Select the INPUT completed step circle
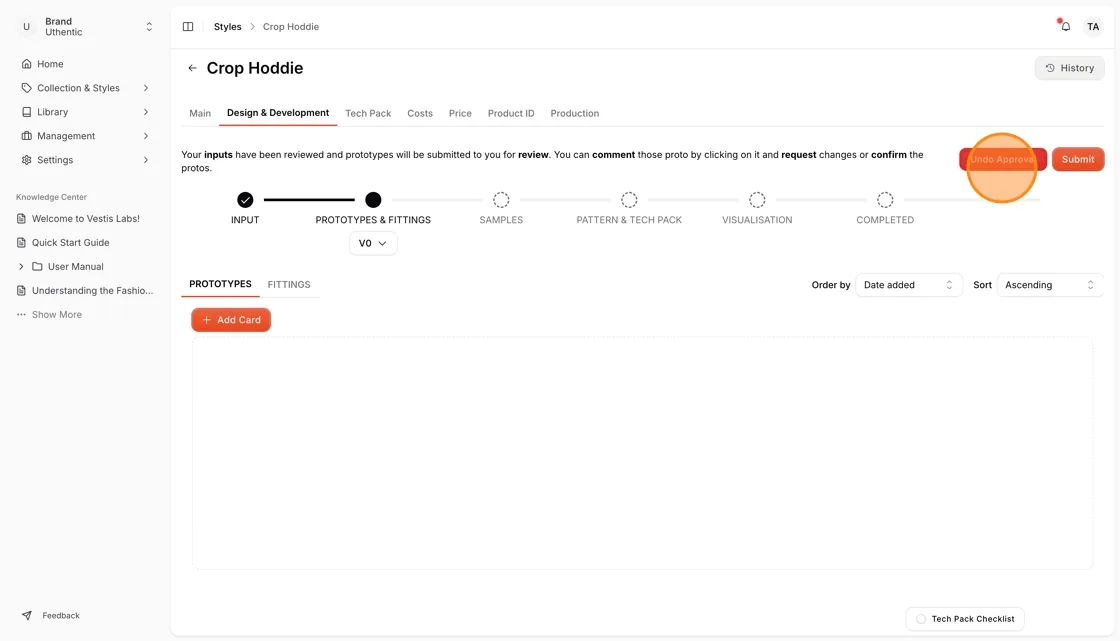 [245, 199]
